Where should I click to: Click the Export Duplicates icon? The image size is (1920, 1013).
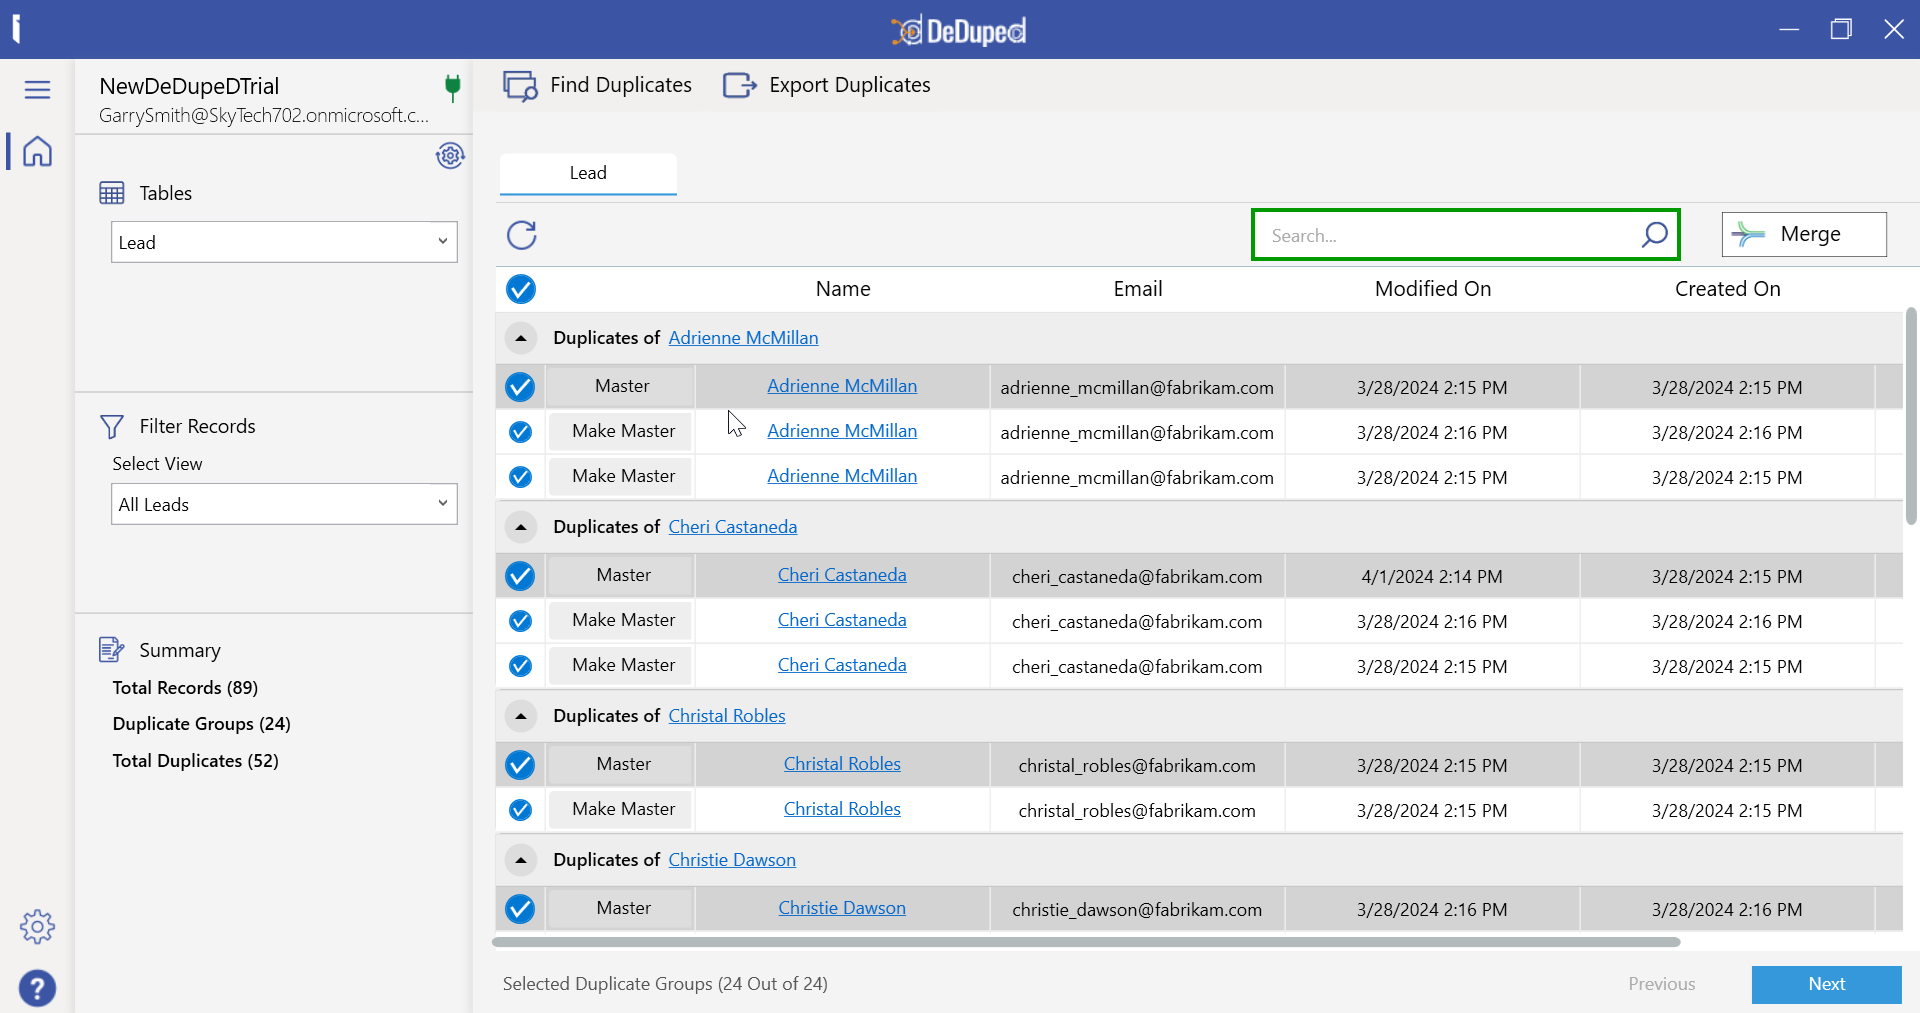739,86
